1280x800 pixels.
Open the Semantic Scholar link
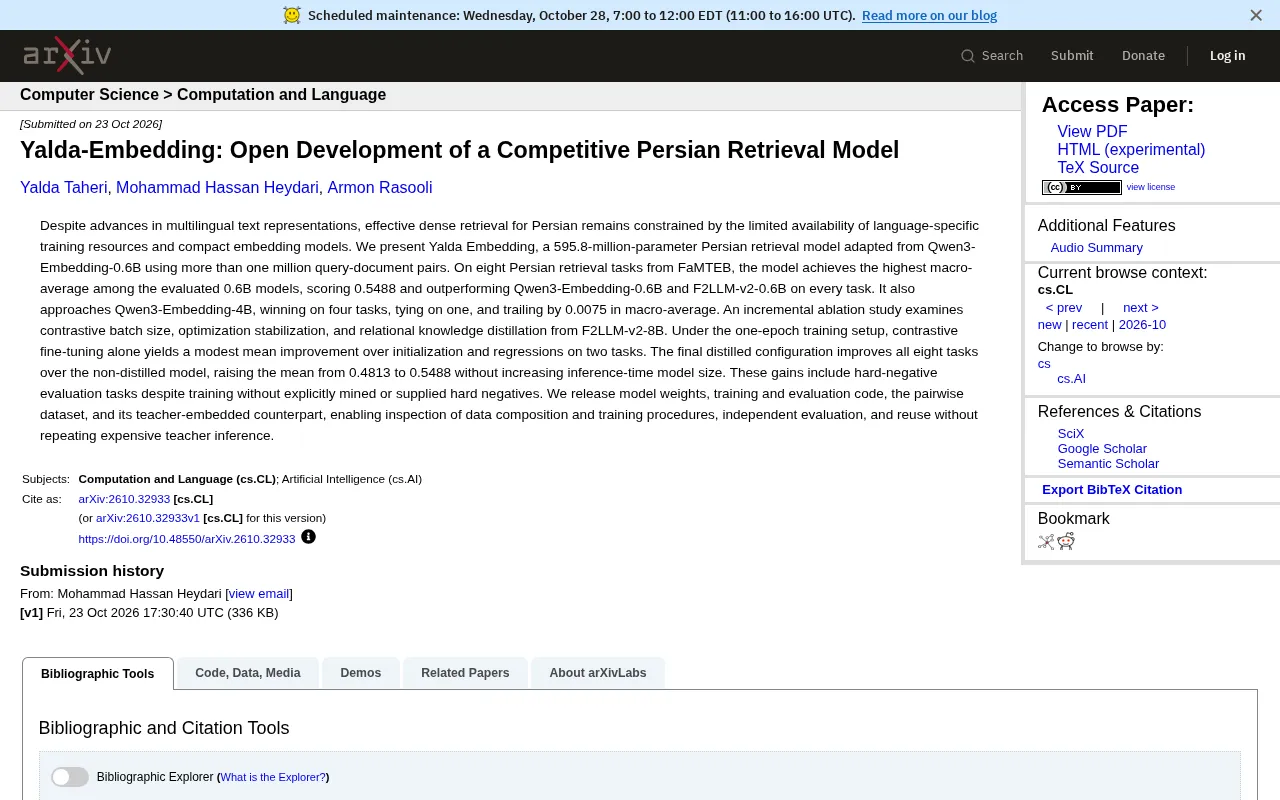tap(1108, 464)
